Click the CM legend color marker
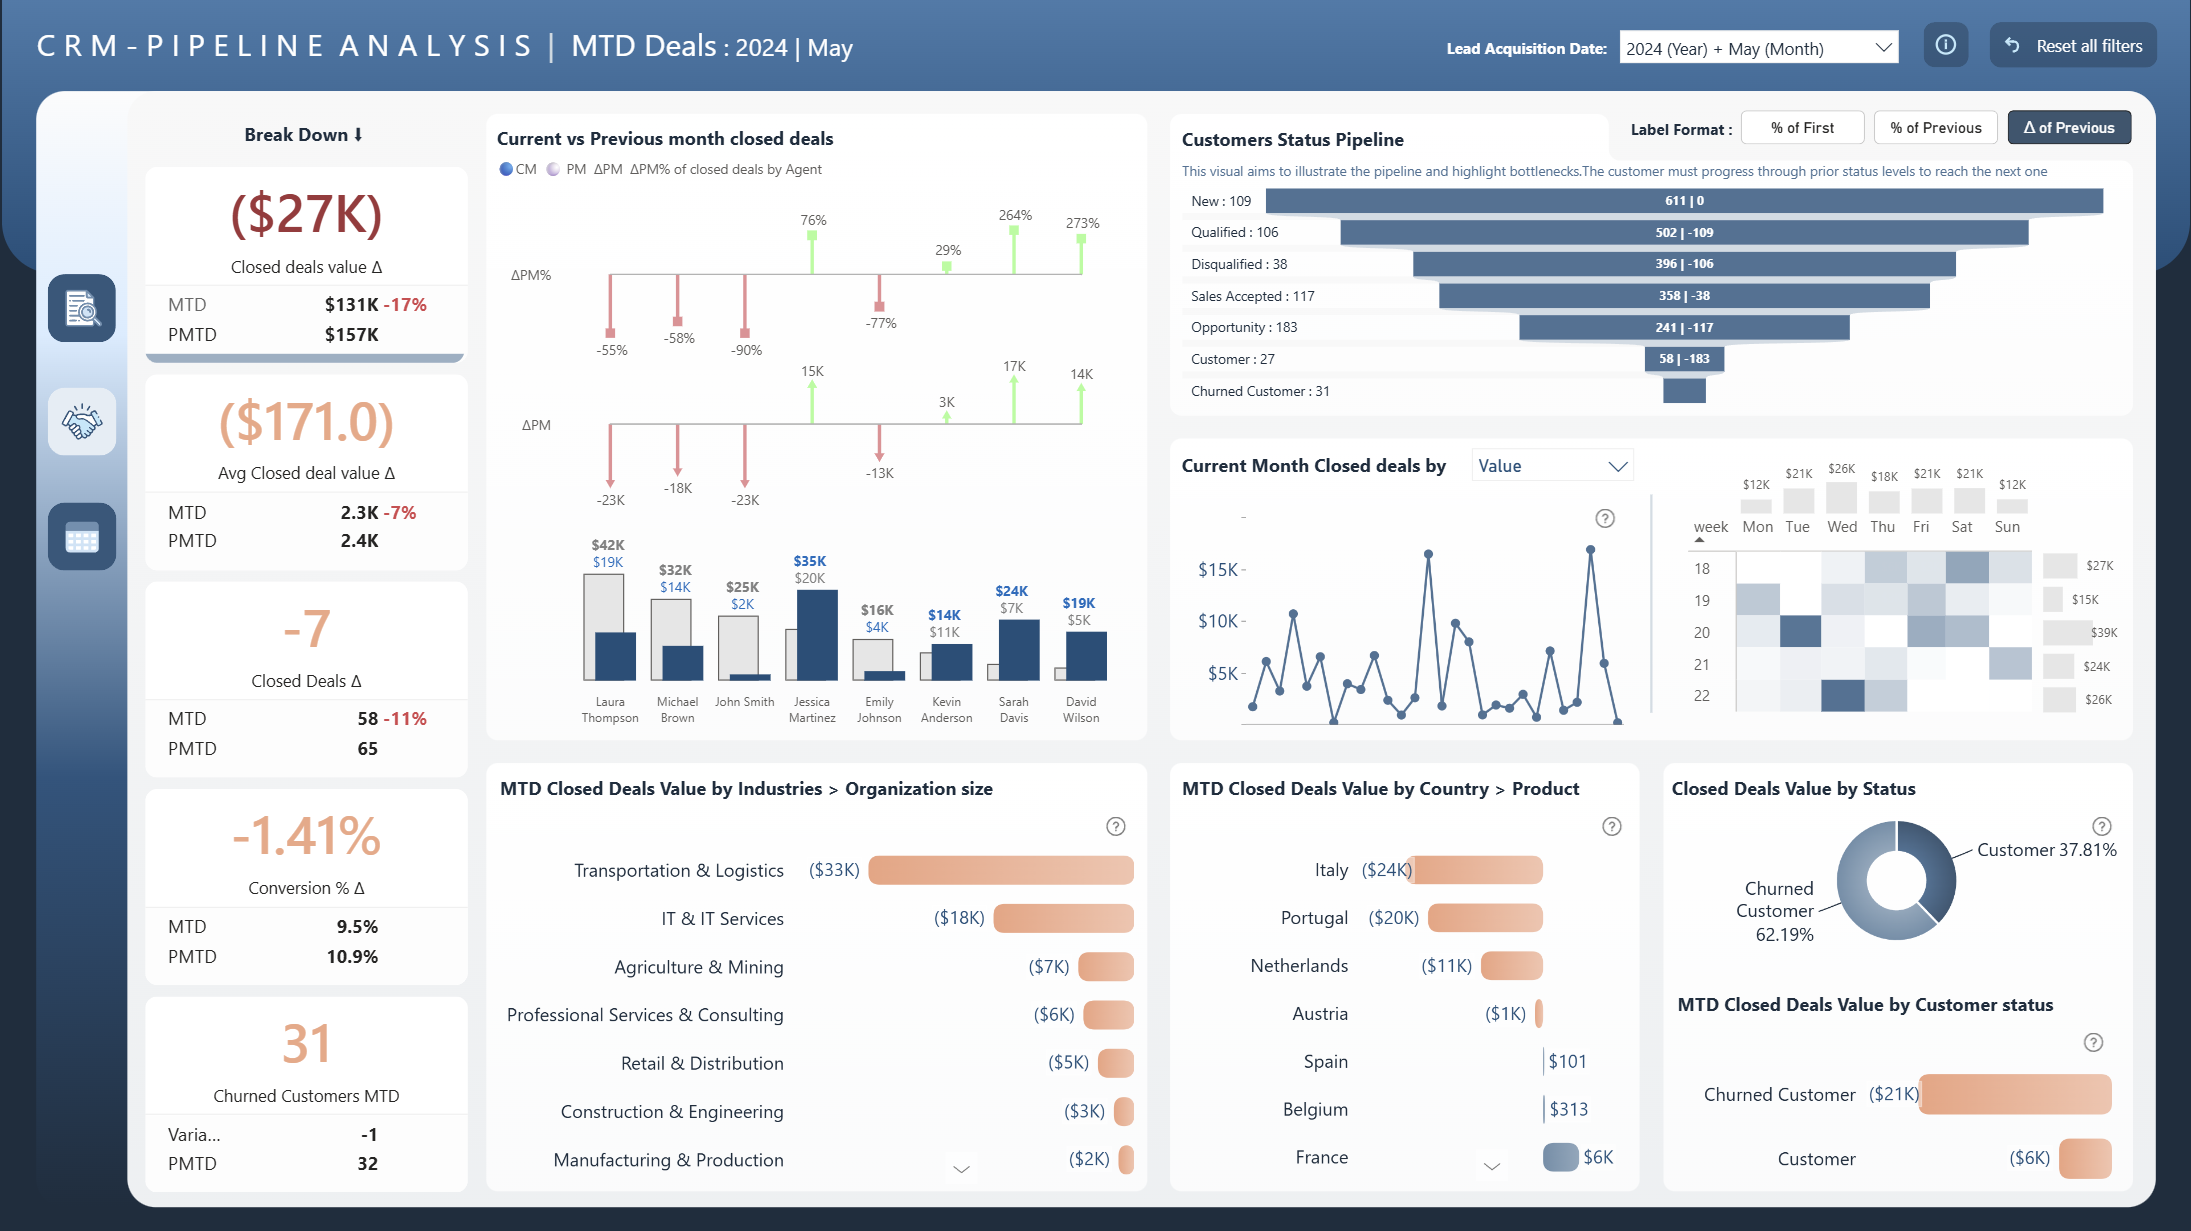This screenshot has width=2191, height=1231. (x=506, y=169)
